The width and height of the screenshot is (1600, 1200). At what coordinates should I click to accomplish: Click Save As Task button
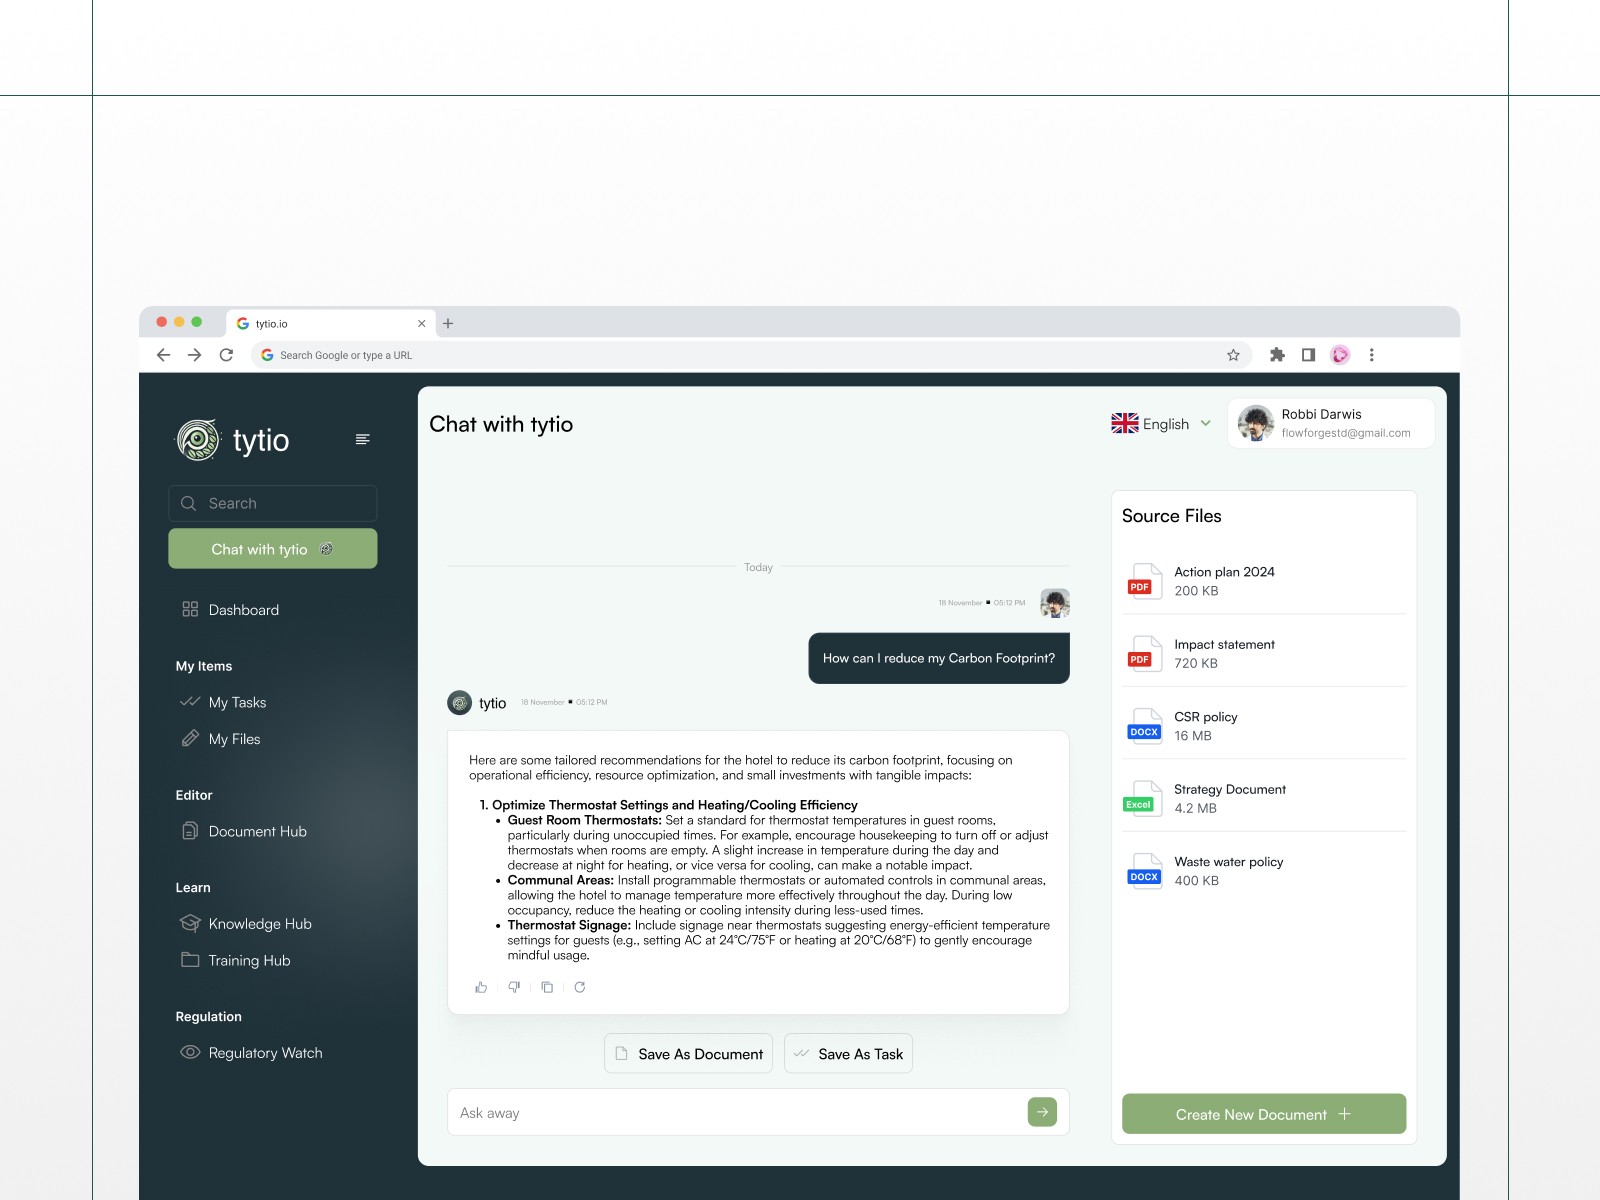point(848,1054)
